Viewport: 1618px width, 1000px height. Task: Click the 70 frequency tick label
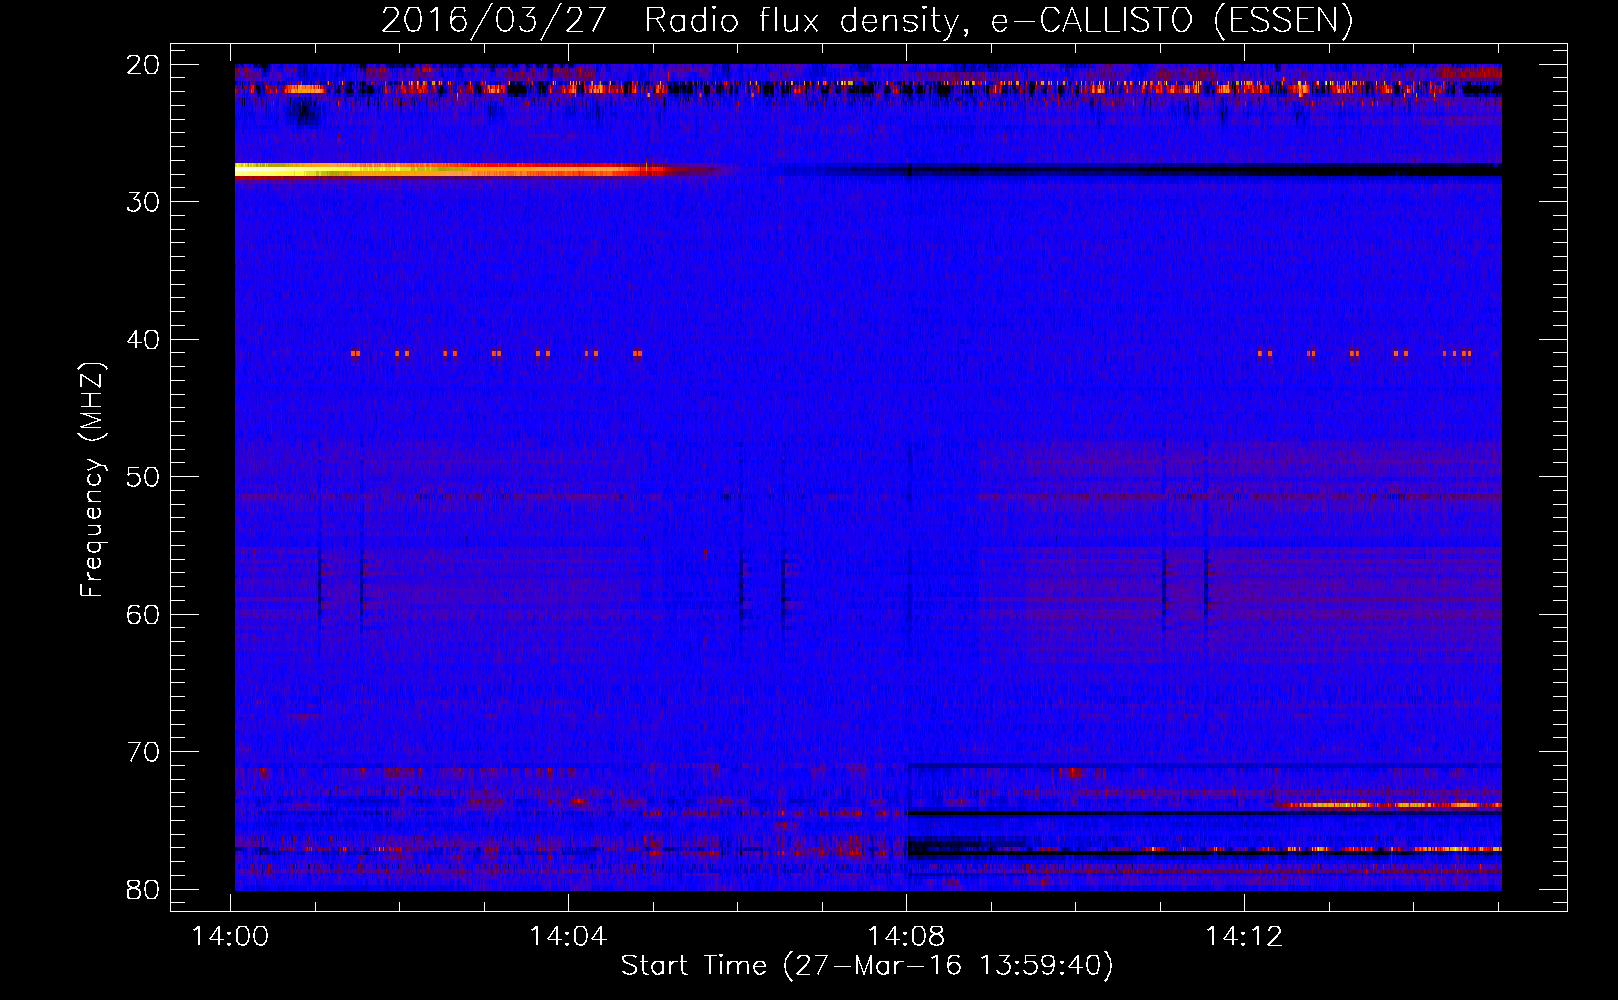(144, 752)
